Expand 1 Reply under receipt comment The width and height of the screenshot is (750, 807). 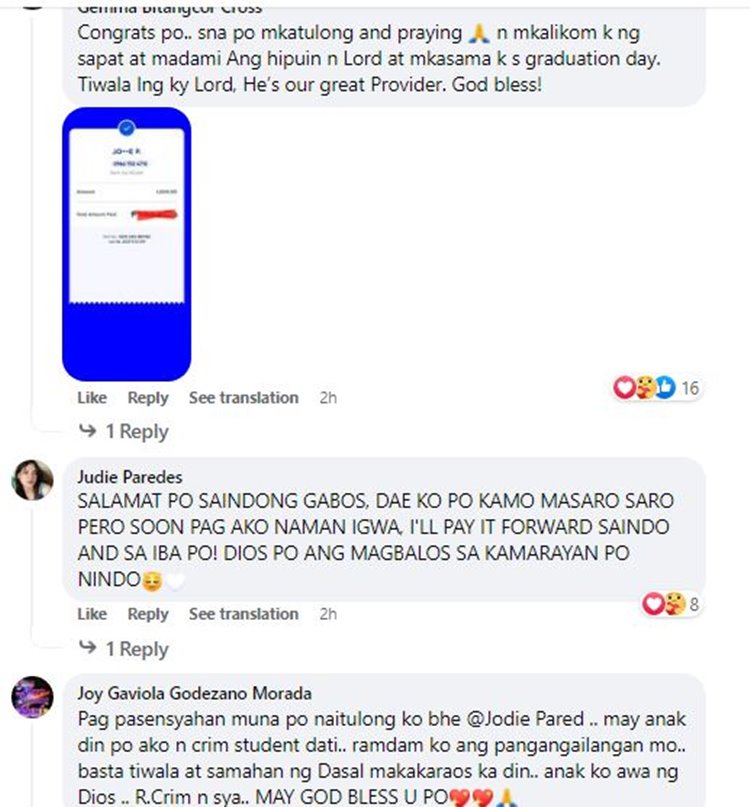coord(137,431)
